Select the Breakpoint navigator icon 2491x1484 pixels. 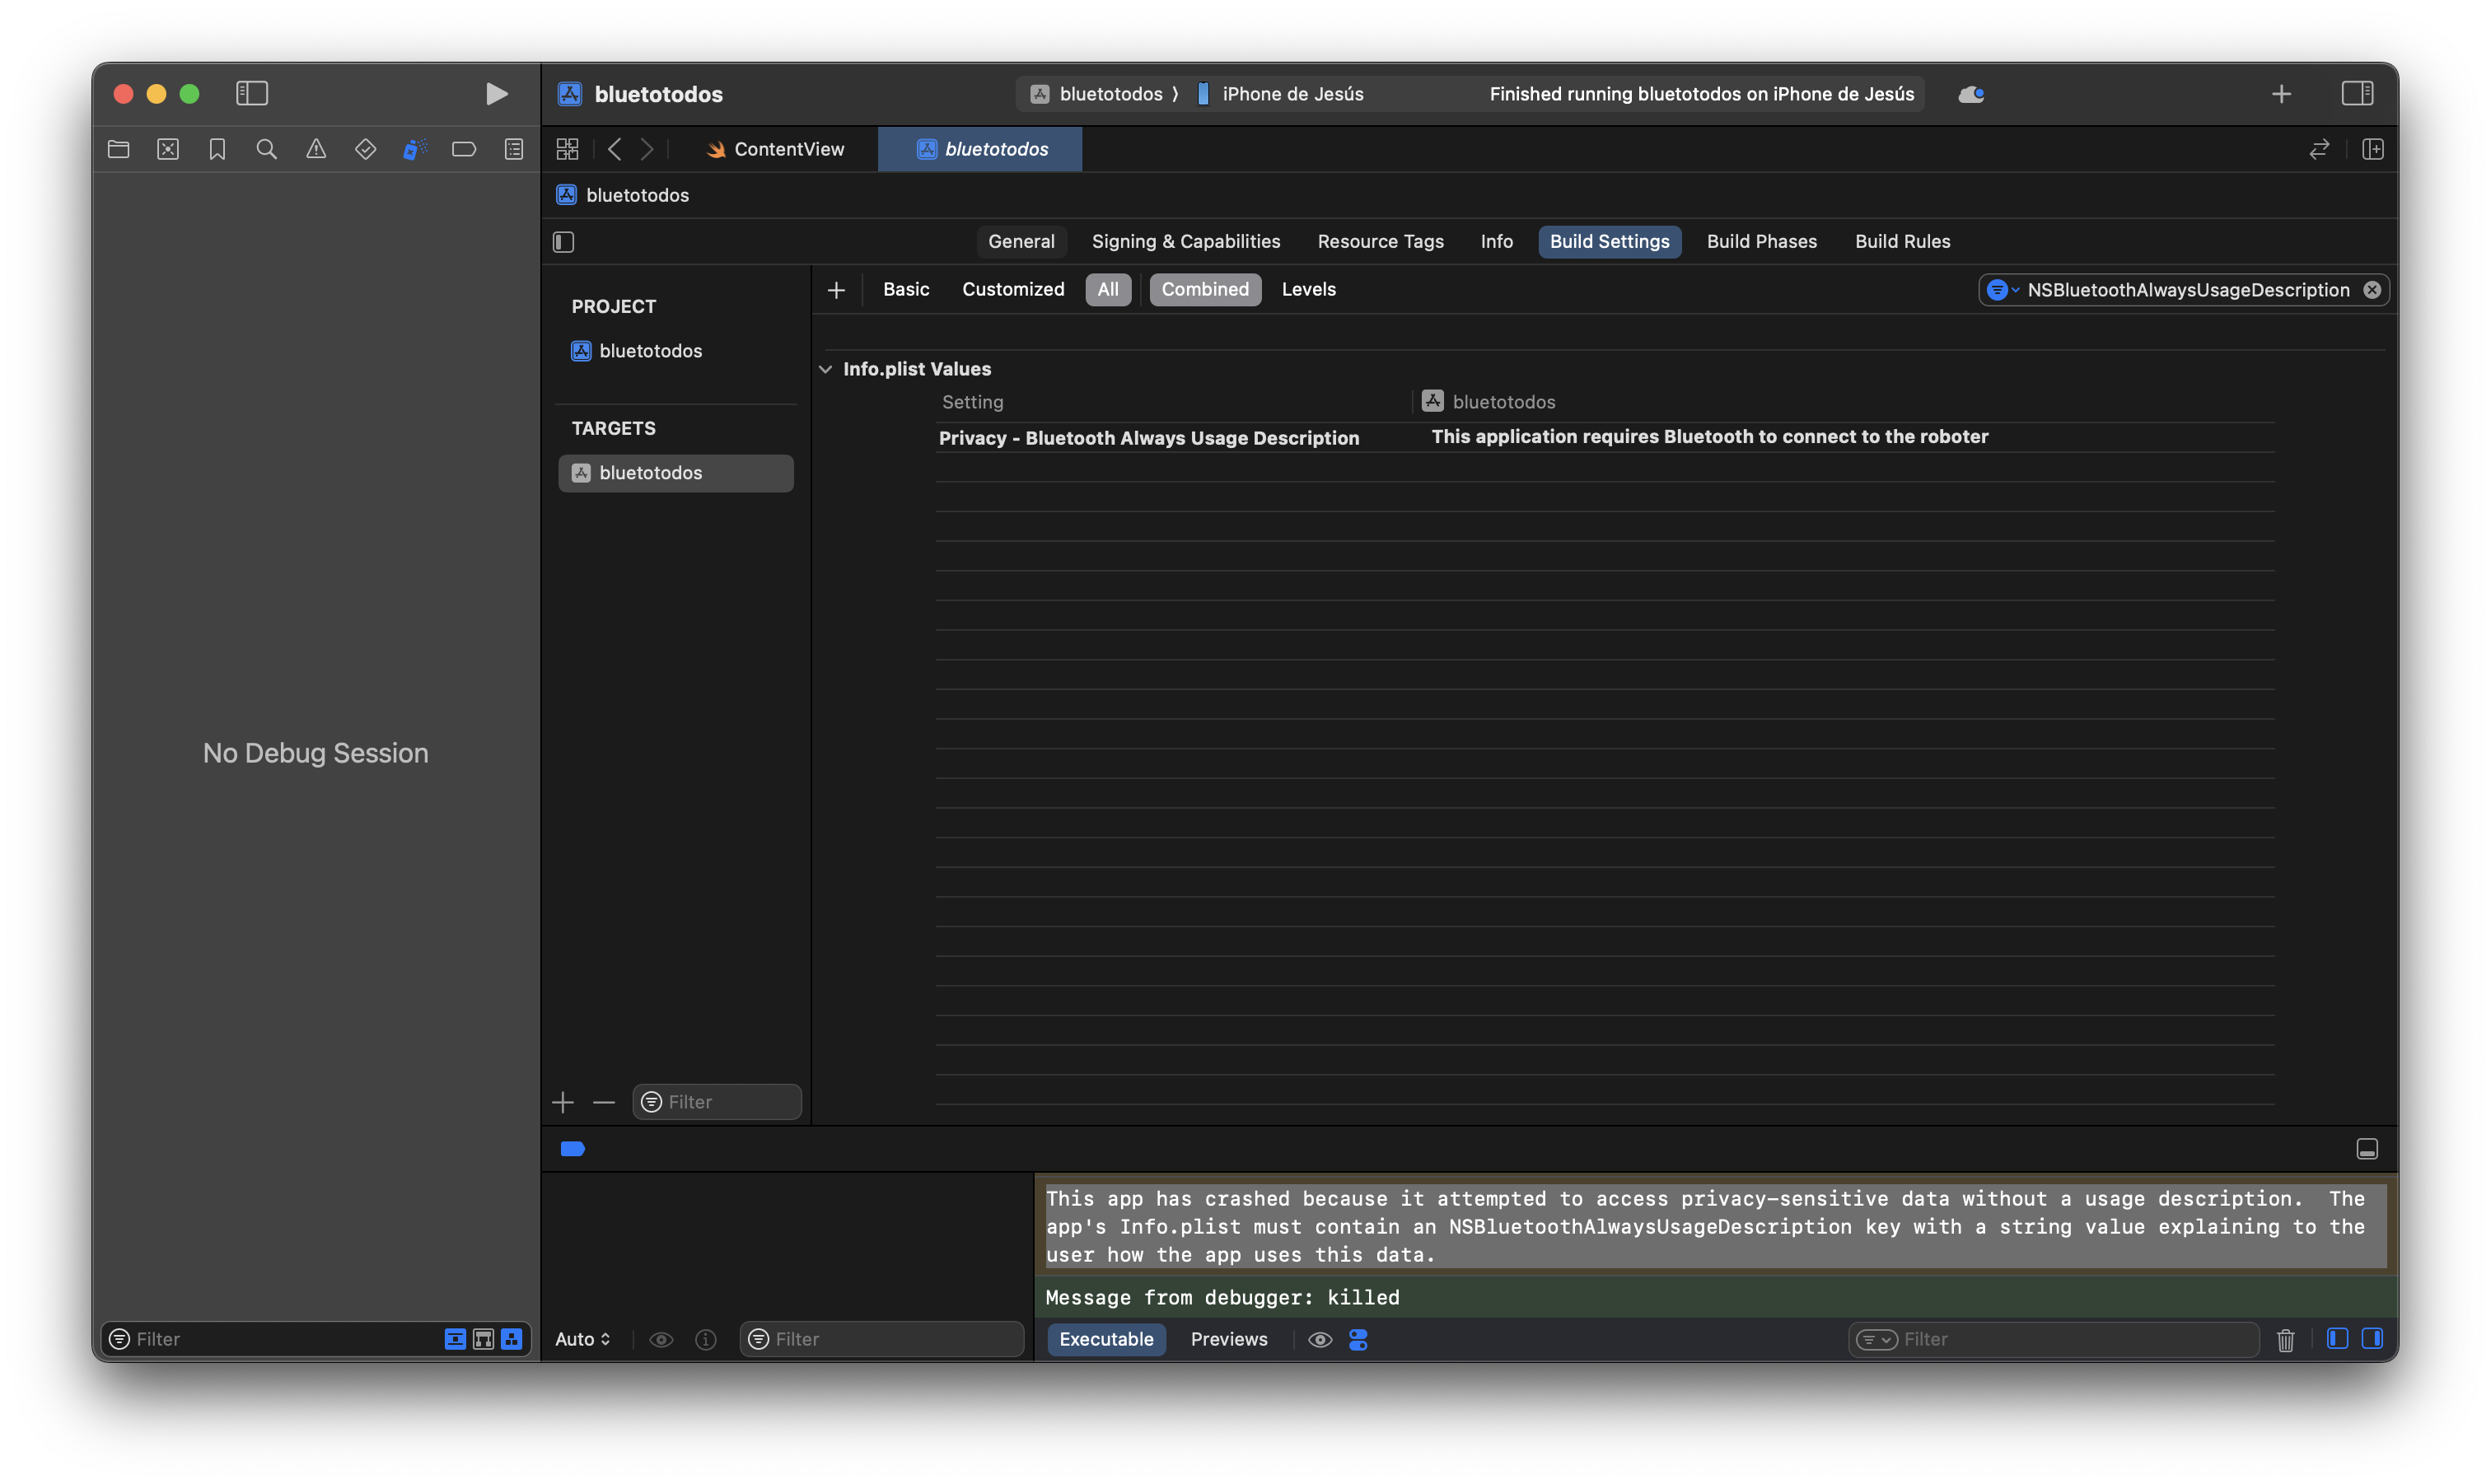(464, 149)
